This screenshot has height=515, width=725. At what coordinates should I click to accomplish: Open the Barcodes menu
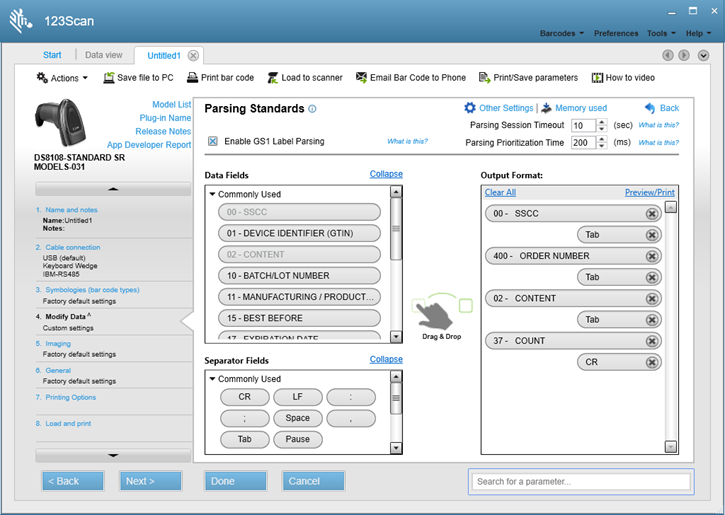562,33
